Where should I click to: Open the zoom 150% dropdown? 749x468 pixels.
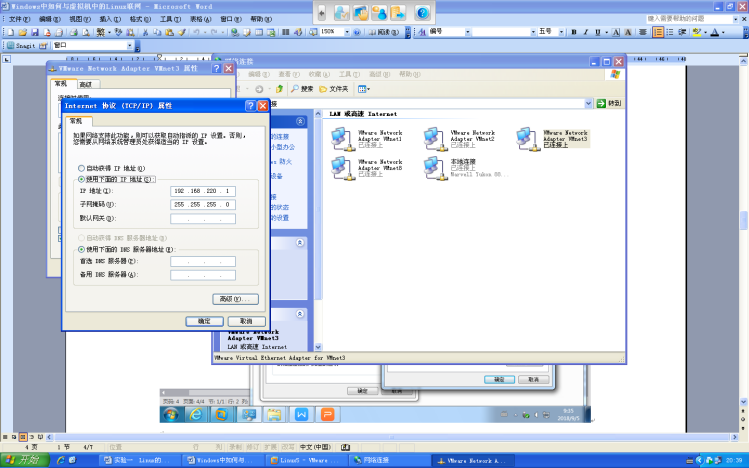(347, 32)
